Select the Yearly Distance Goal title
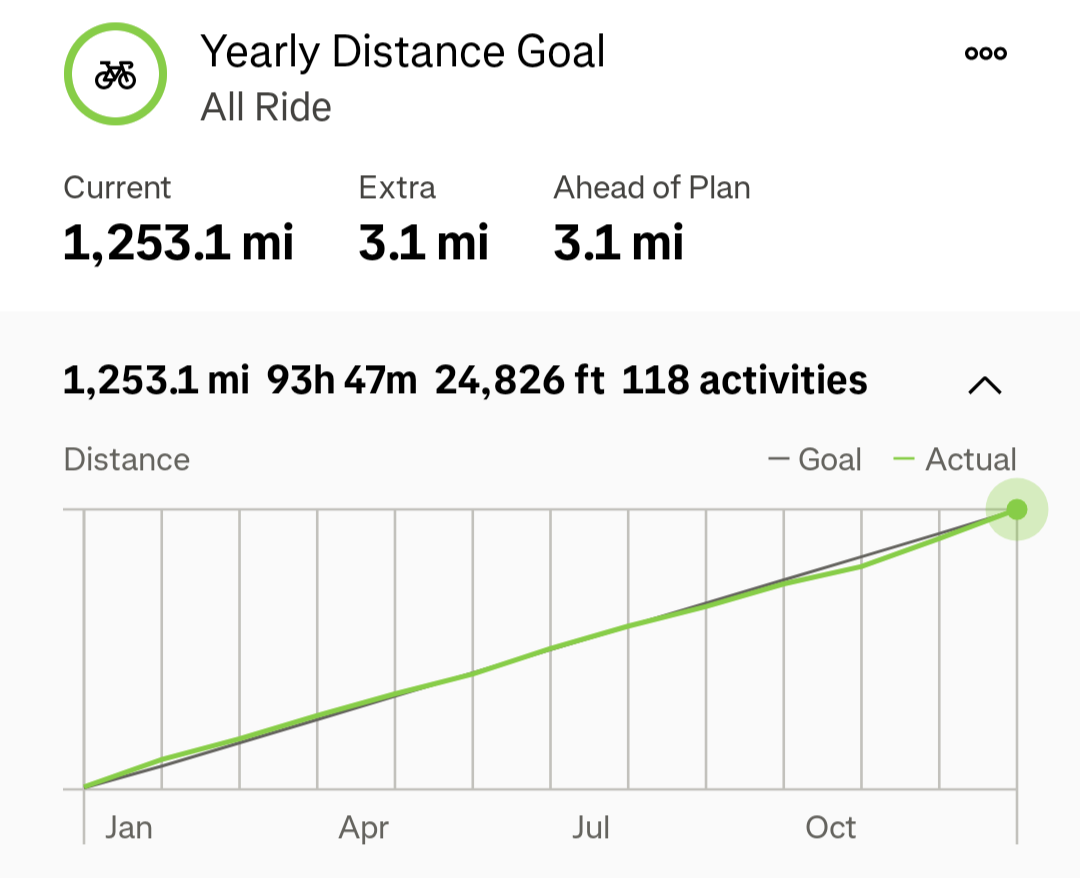The image size is (1080, 878). [x=403, y=52]
